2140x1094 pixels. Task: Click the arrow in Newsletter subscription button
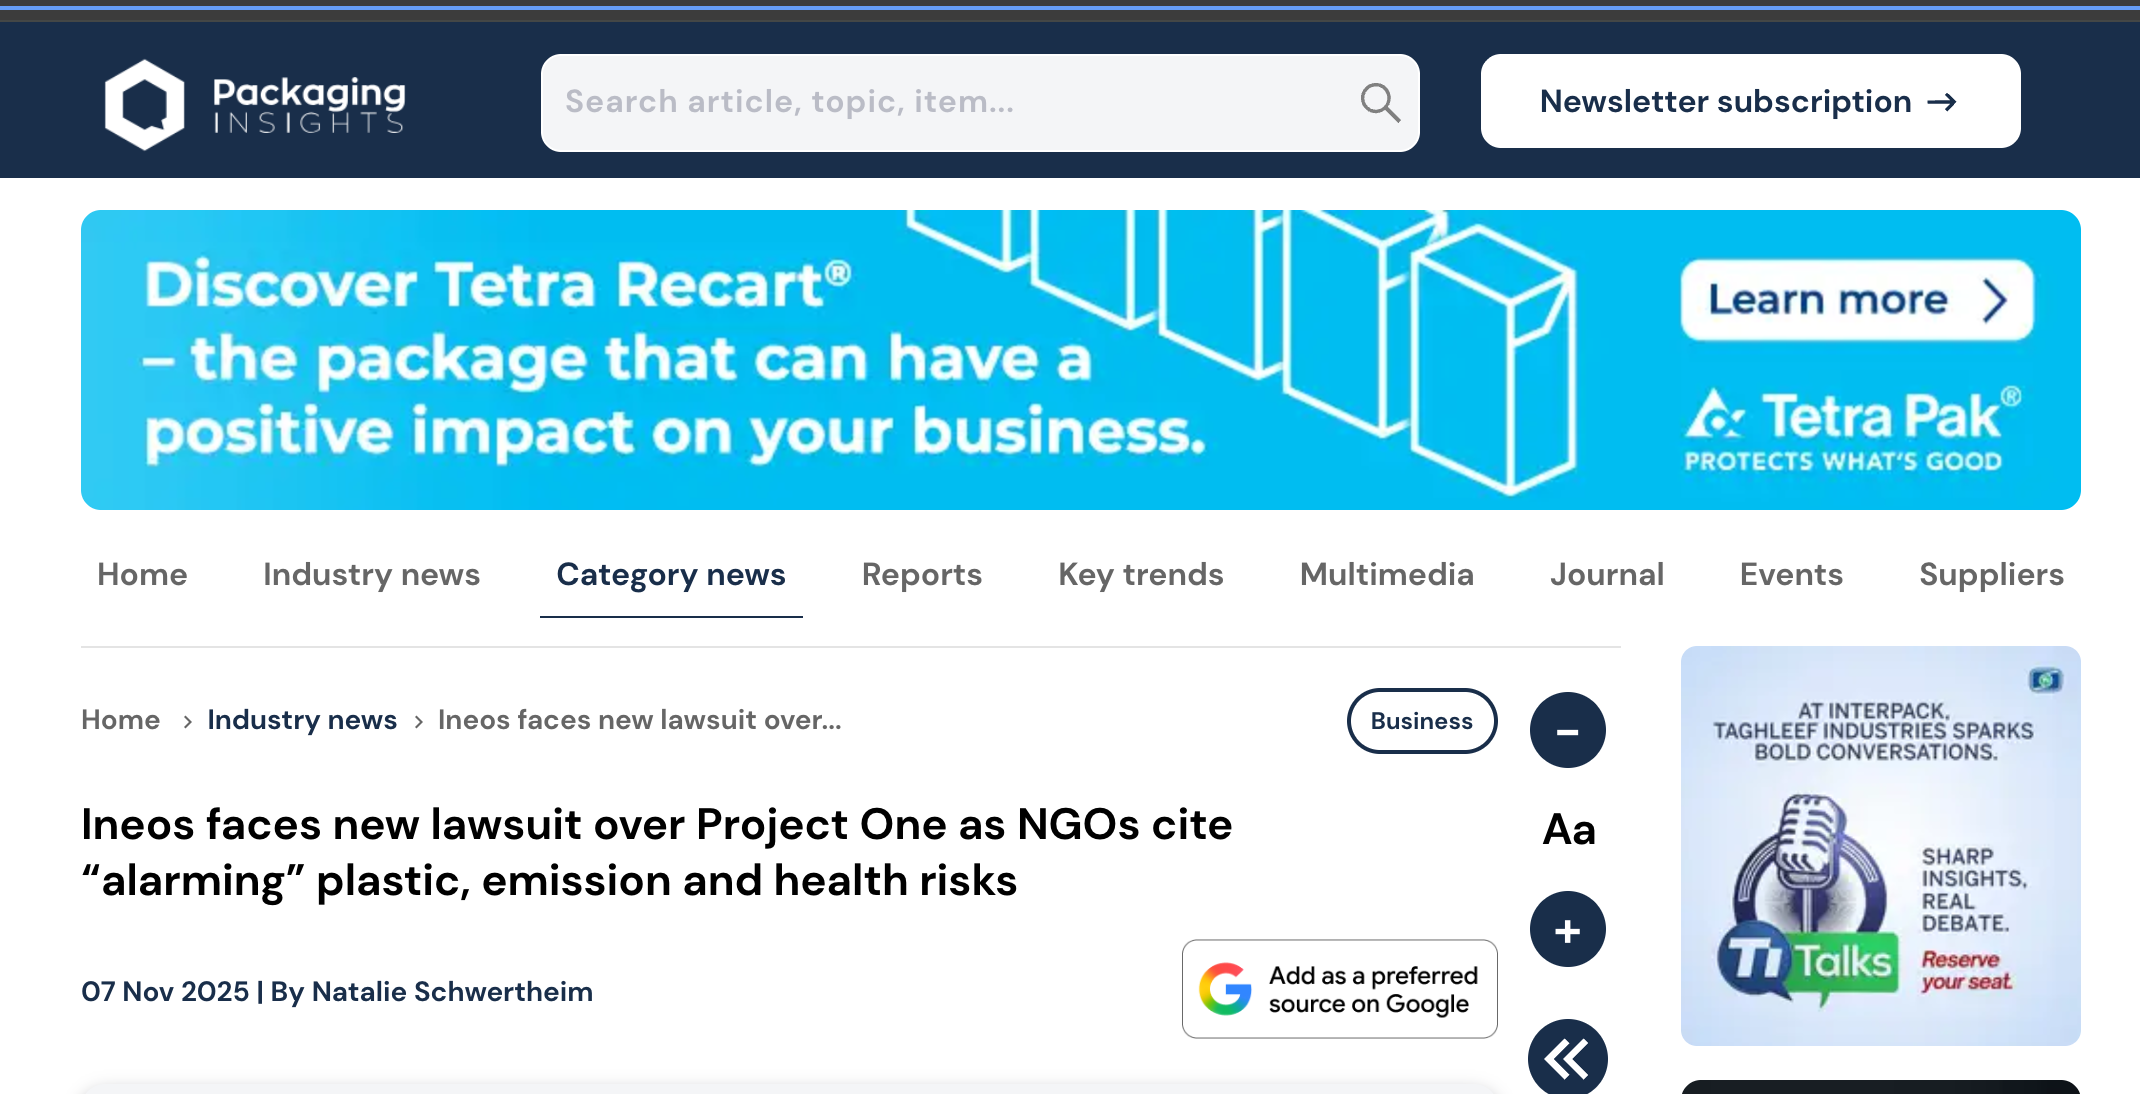click(1943, 101)
